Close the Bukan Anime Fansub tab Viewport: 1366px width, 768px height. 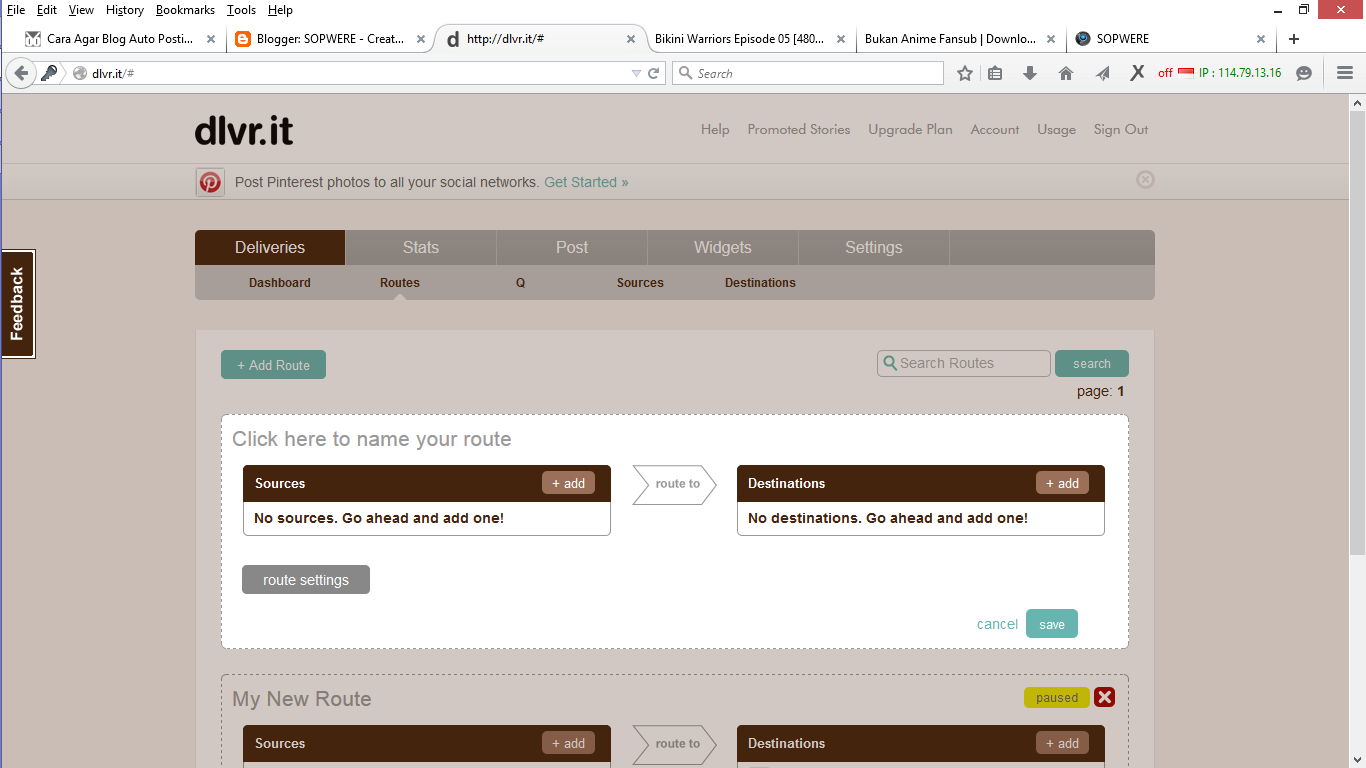[1050, 39]
